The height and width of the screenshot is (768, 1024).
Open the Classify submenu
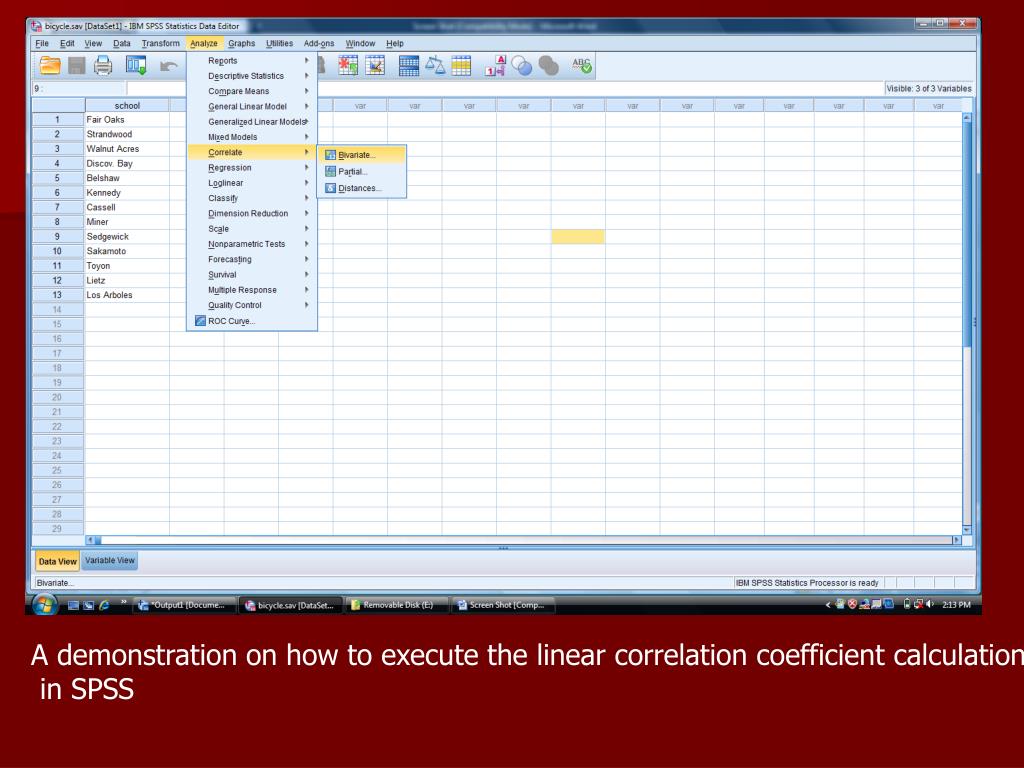(251, 198)
